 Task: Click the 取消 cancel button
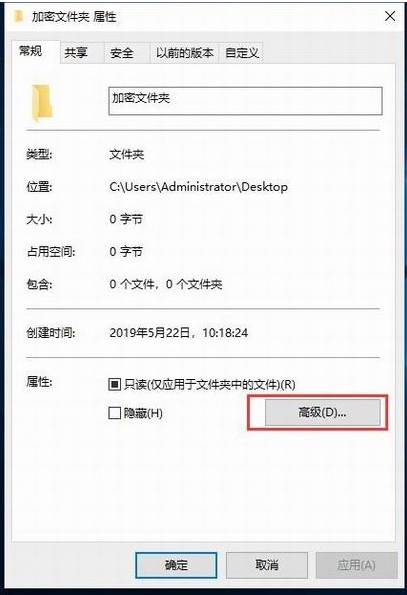click(267, 565)
